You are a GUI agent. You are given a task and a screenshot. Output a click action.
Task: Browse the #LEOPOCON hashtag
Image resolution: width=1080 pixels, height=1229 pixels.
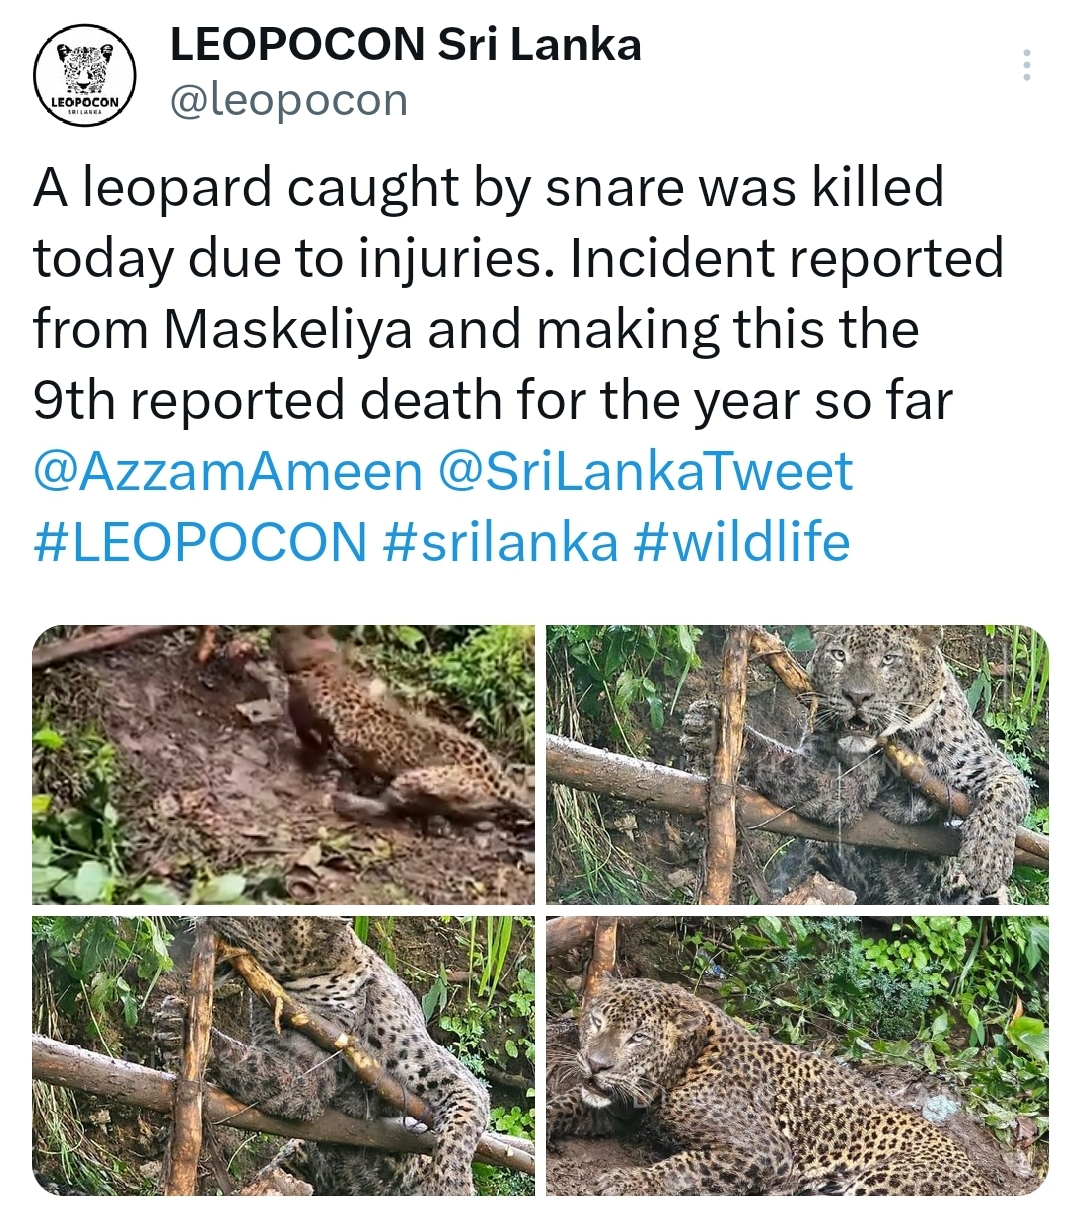[200, 542]
